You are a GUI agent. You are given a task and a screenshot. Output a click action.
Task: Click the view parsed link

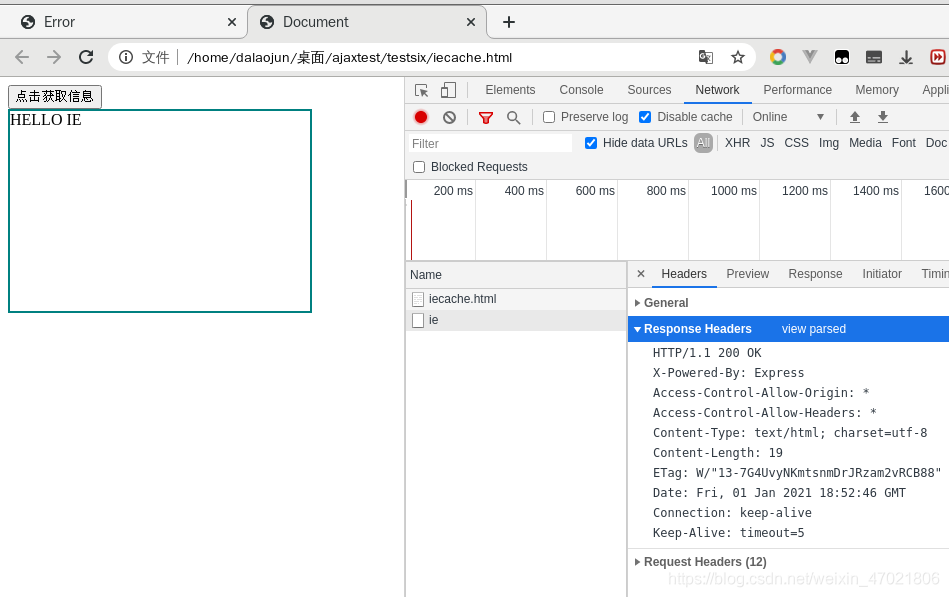pyautogui.click(x=813, y=329)
